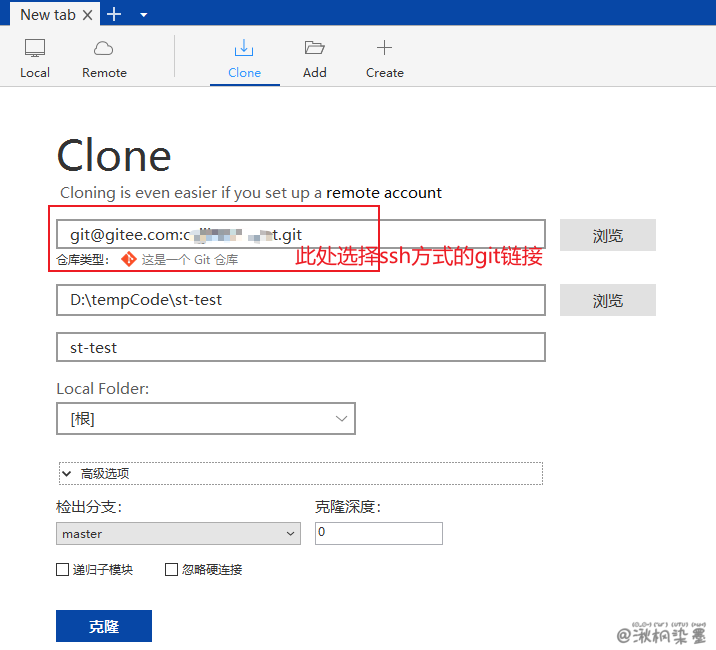Click 浏览 next to destination path
716x650 pixels.
point(607,300)
